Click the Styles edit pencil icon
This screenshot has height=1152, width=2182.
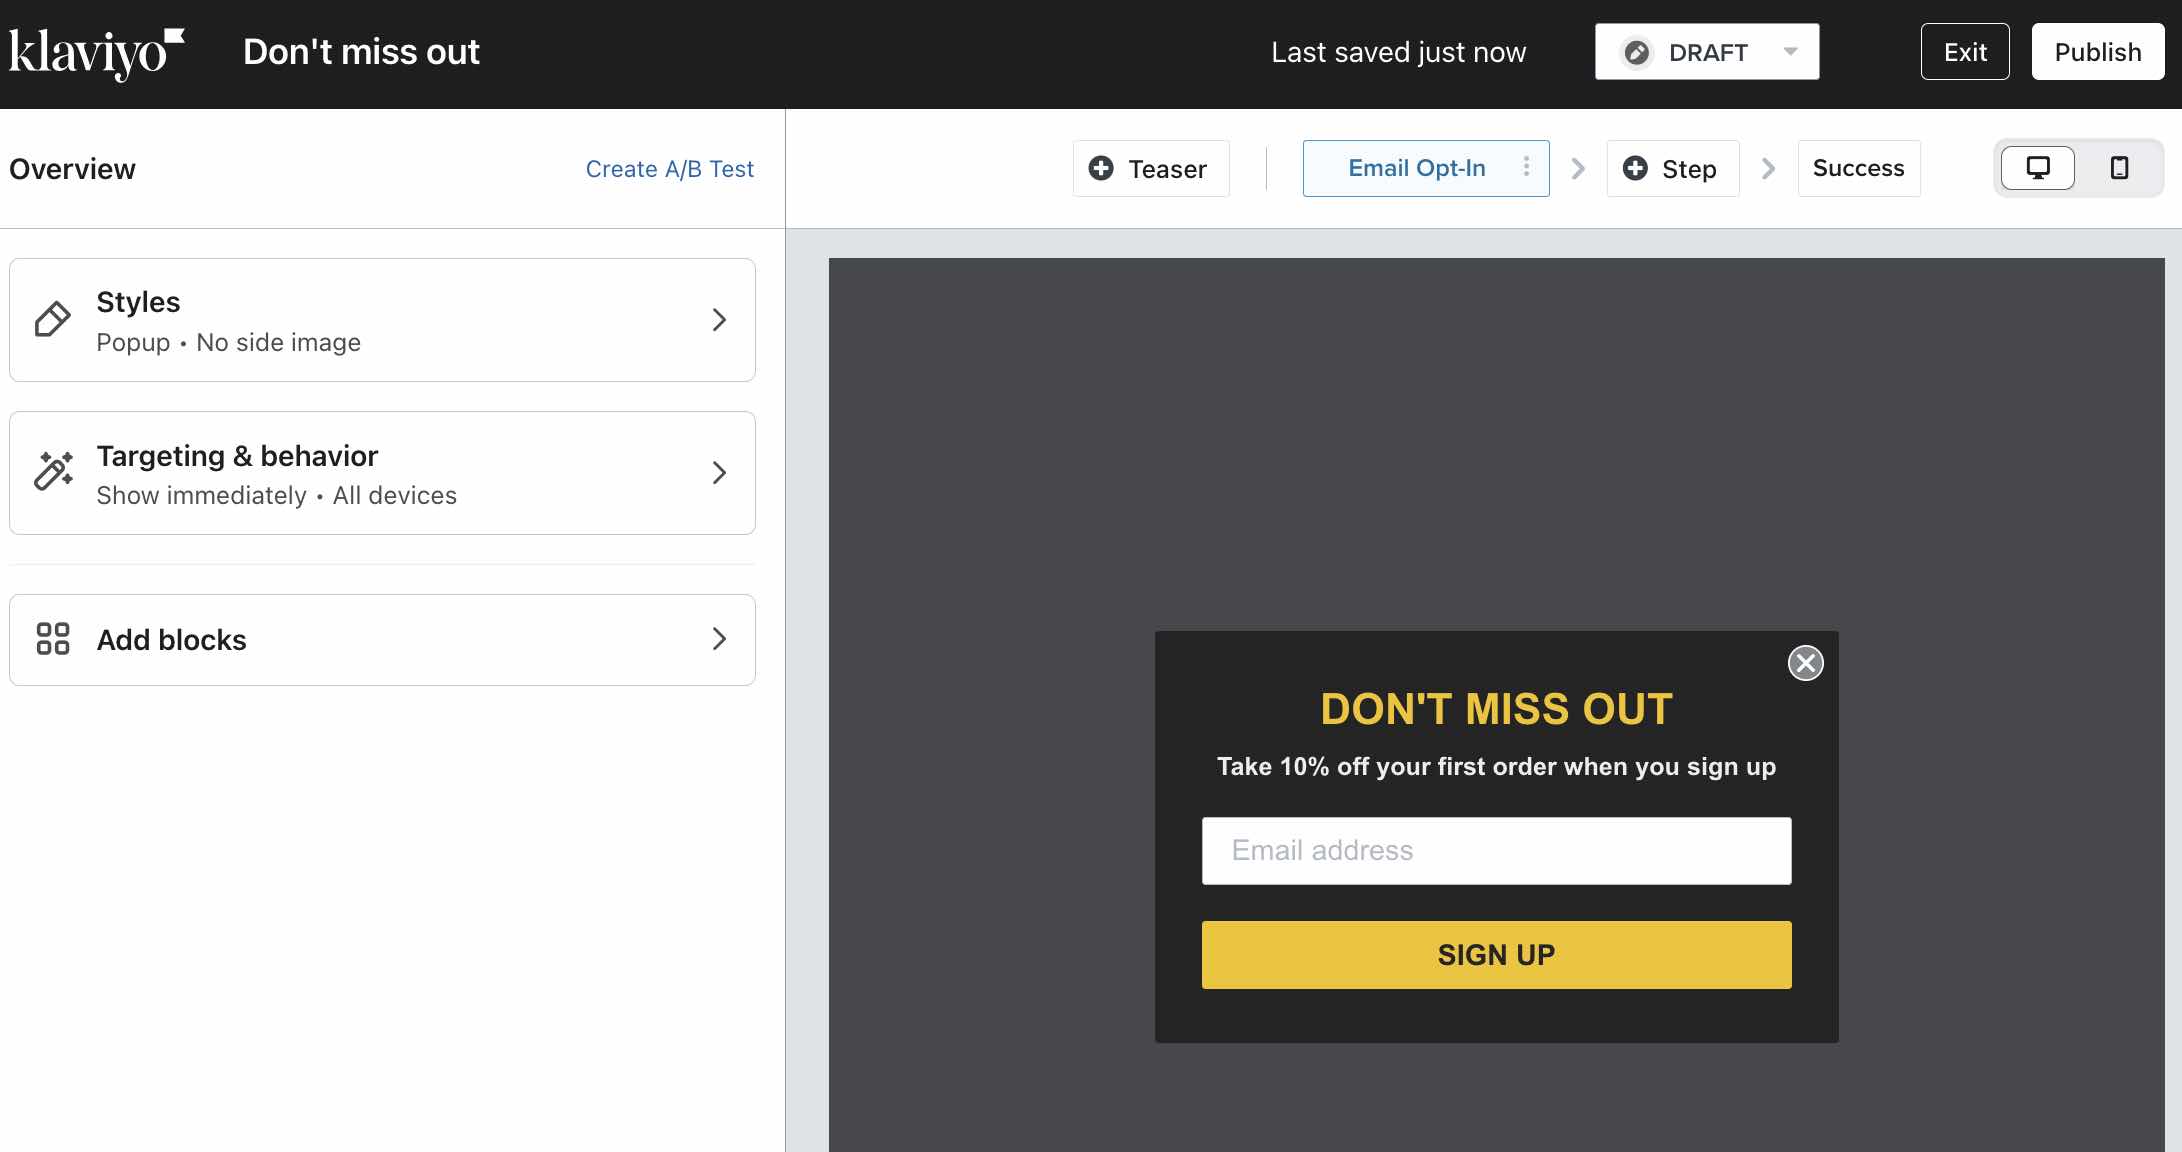pos(49,319)
